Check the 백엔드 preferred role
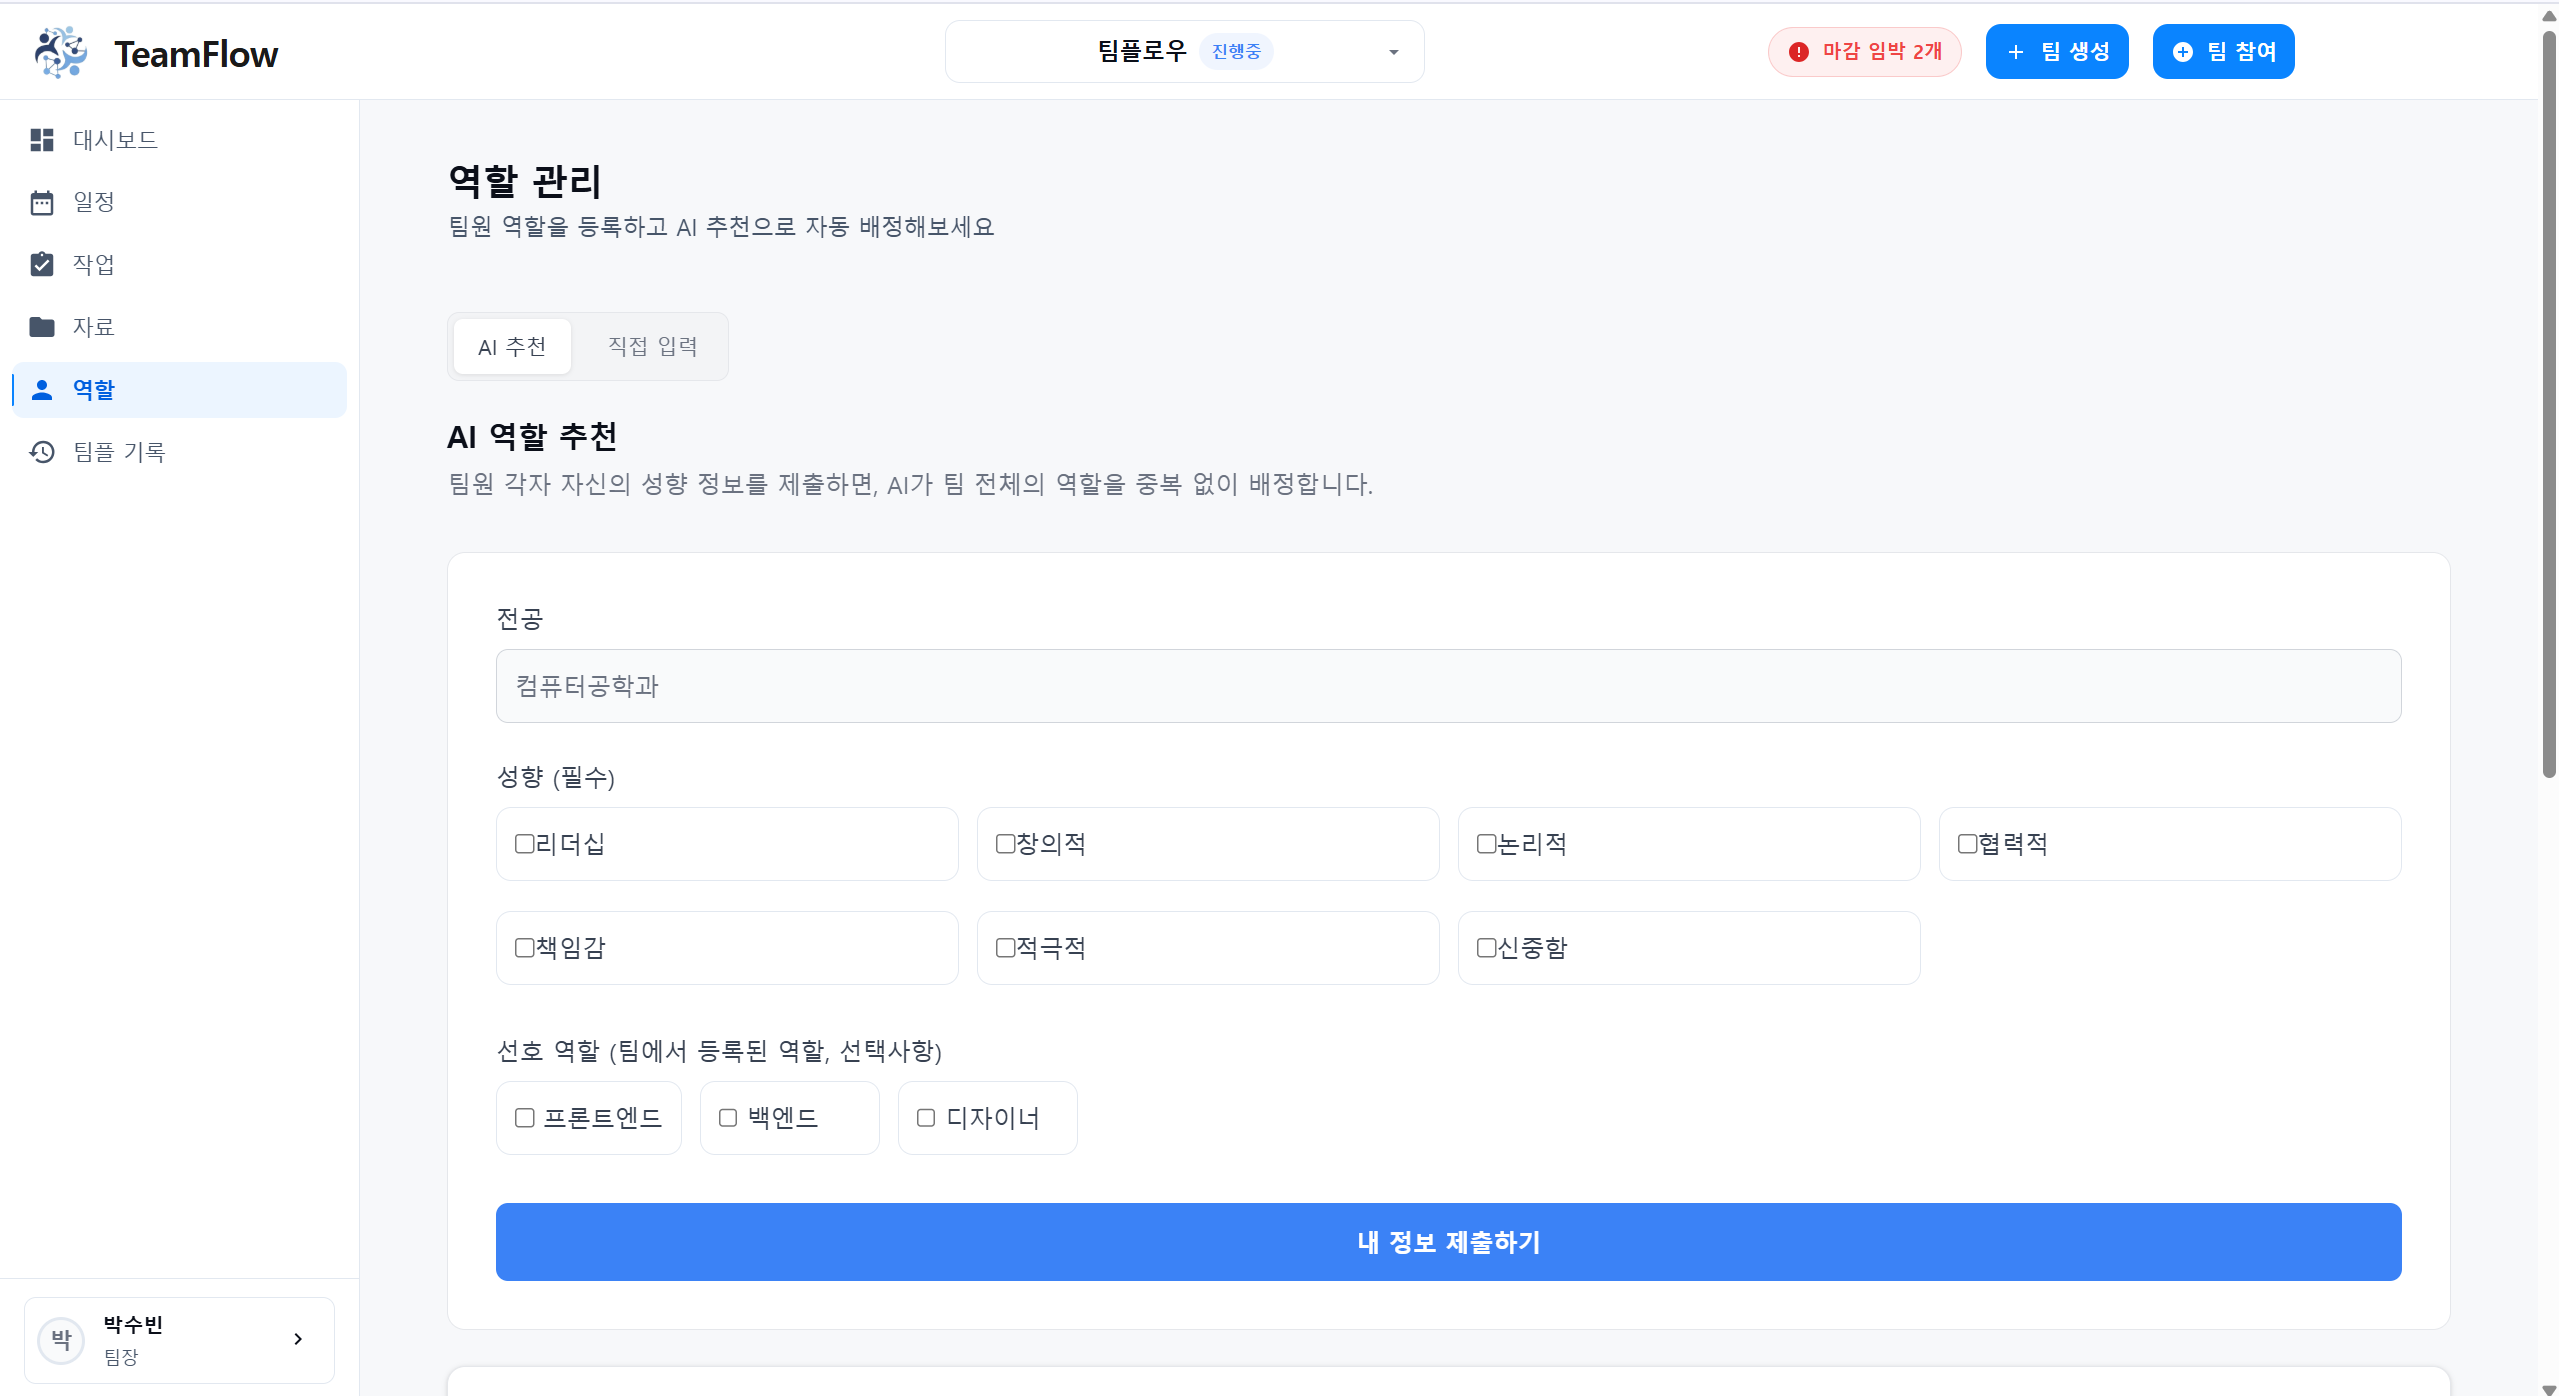The image size is (2559, 1396). click(x=728, y=1117)
